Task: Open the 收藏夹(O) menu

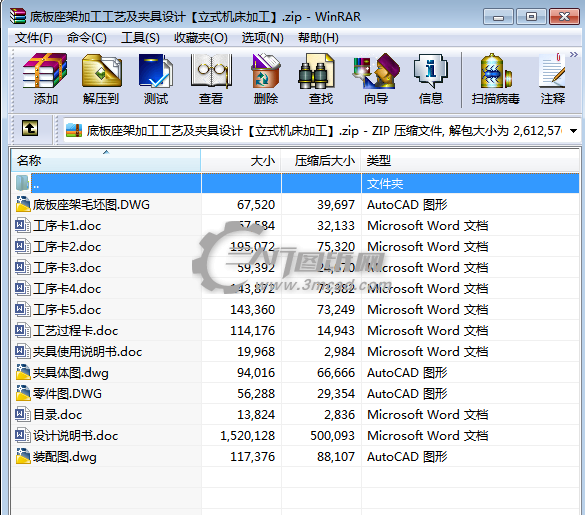Action: pos(201,38)
